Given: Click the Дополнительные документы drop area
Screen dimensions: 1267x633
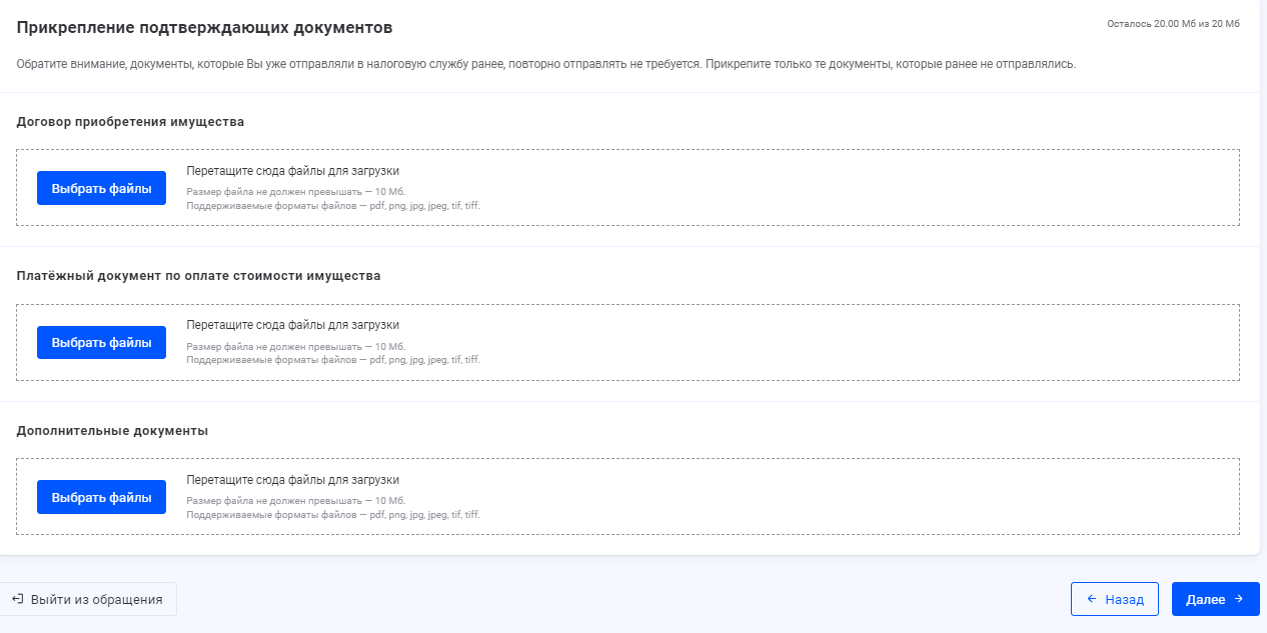Looking at the screenshot, I should 800,497.
